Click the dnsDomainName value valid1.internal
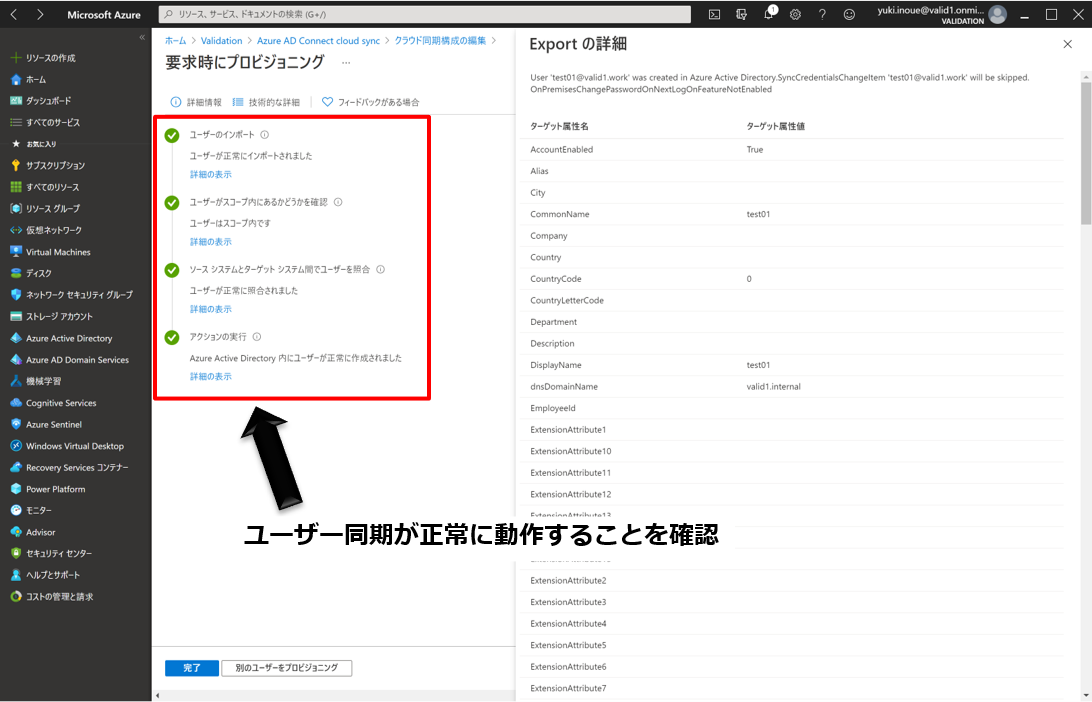This screenshot has height=702, width=1092. [774, 387]
